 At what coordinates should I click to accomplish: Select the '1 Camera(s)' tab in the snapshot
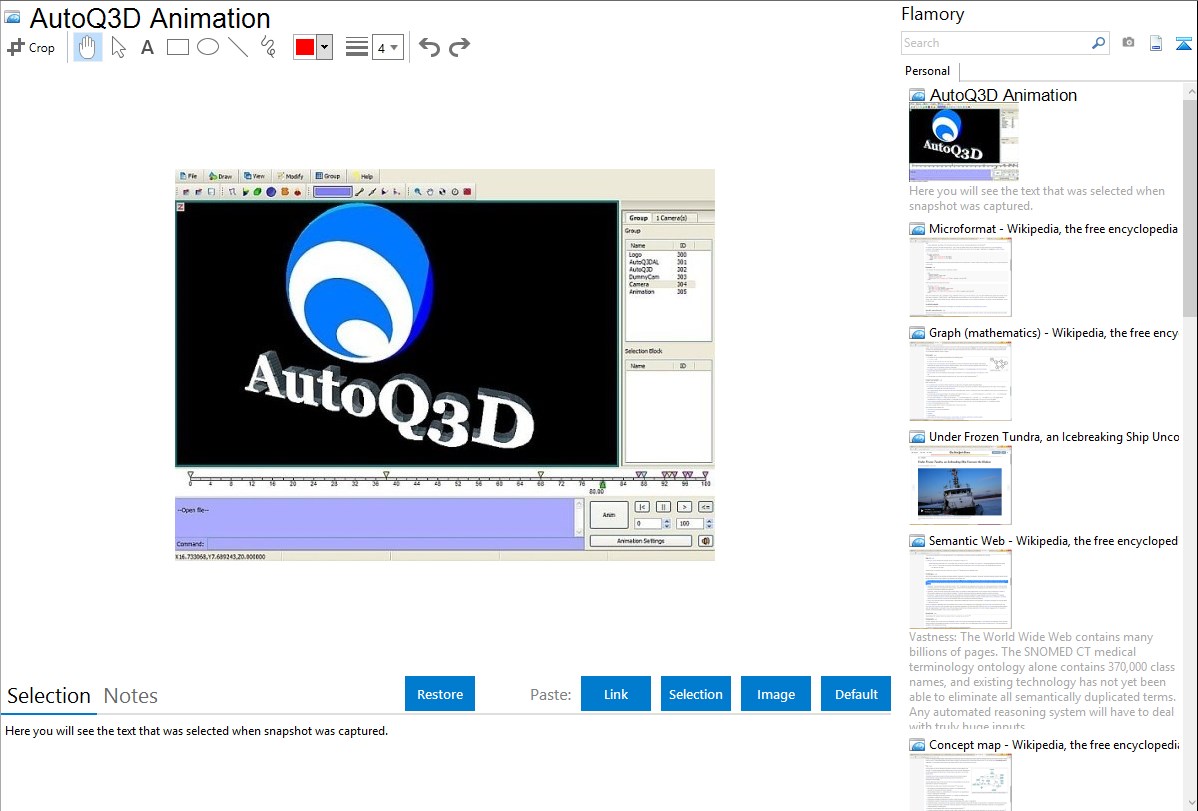click(x=672, y=218)
